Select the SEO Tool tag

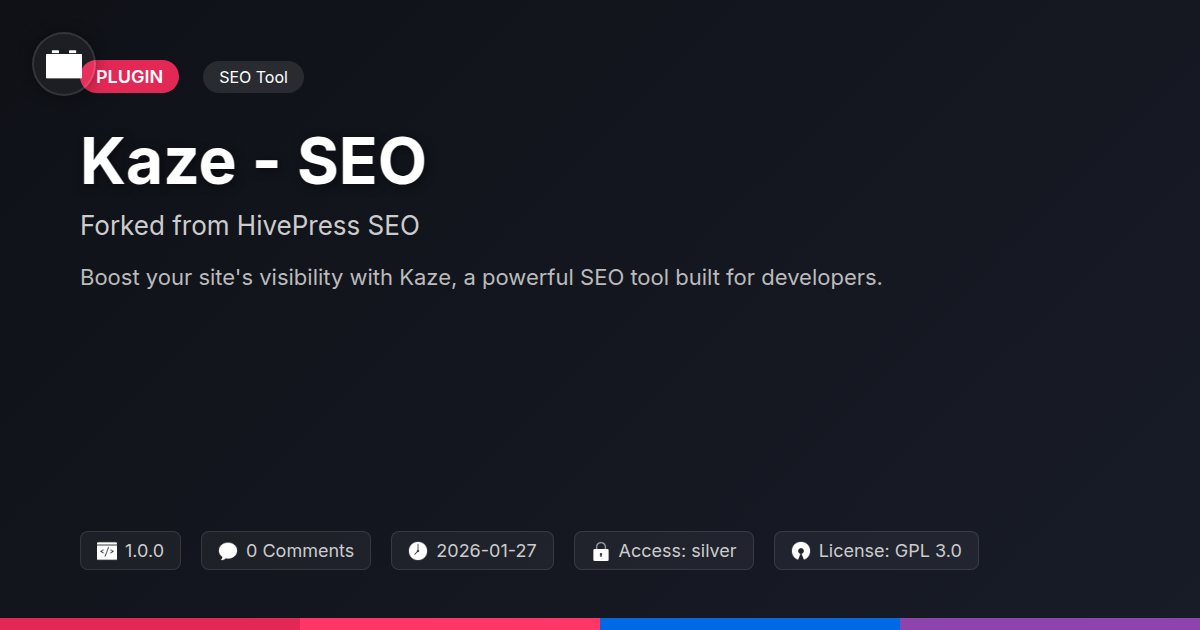click(253, 77)
